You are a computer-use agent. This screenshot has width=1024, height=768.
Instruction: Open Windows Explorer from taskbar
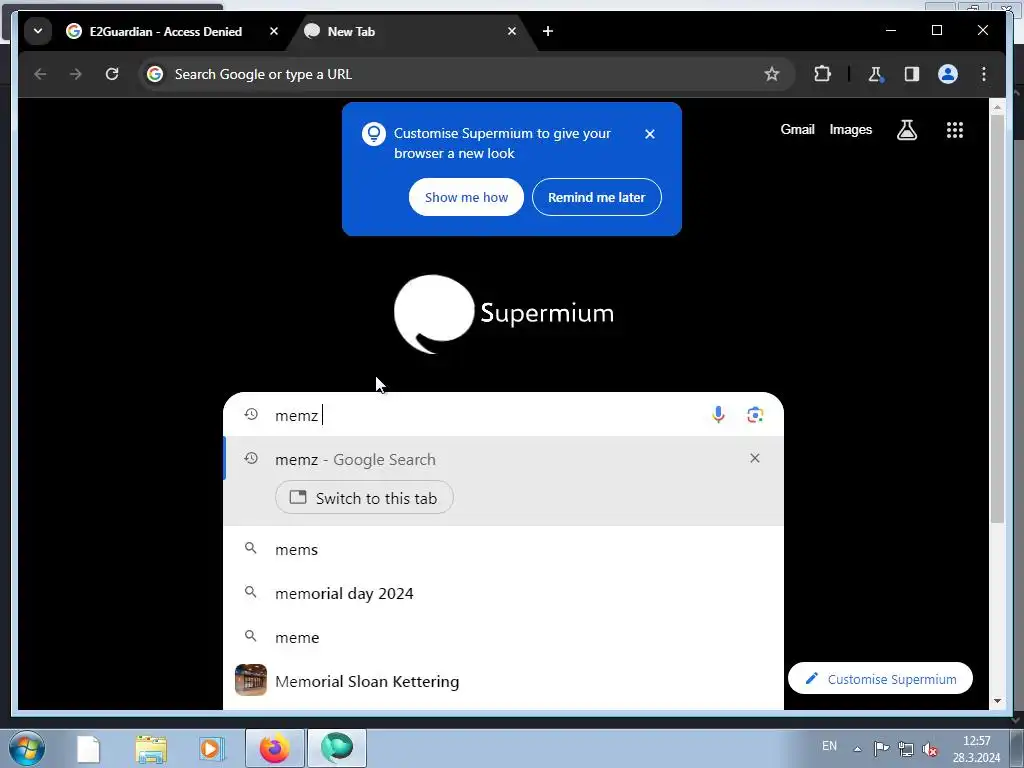pyautogui.click(x=151, y=749)
